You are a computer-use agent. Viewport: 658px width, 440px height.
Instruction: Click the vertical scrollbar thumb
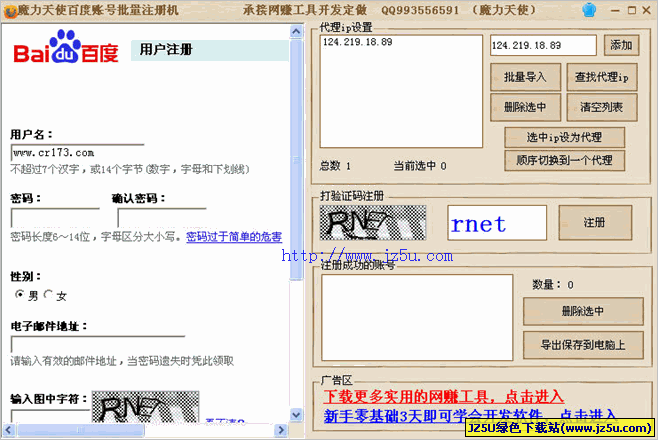tap(296, 159)
